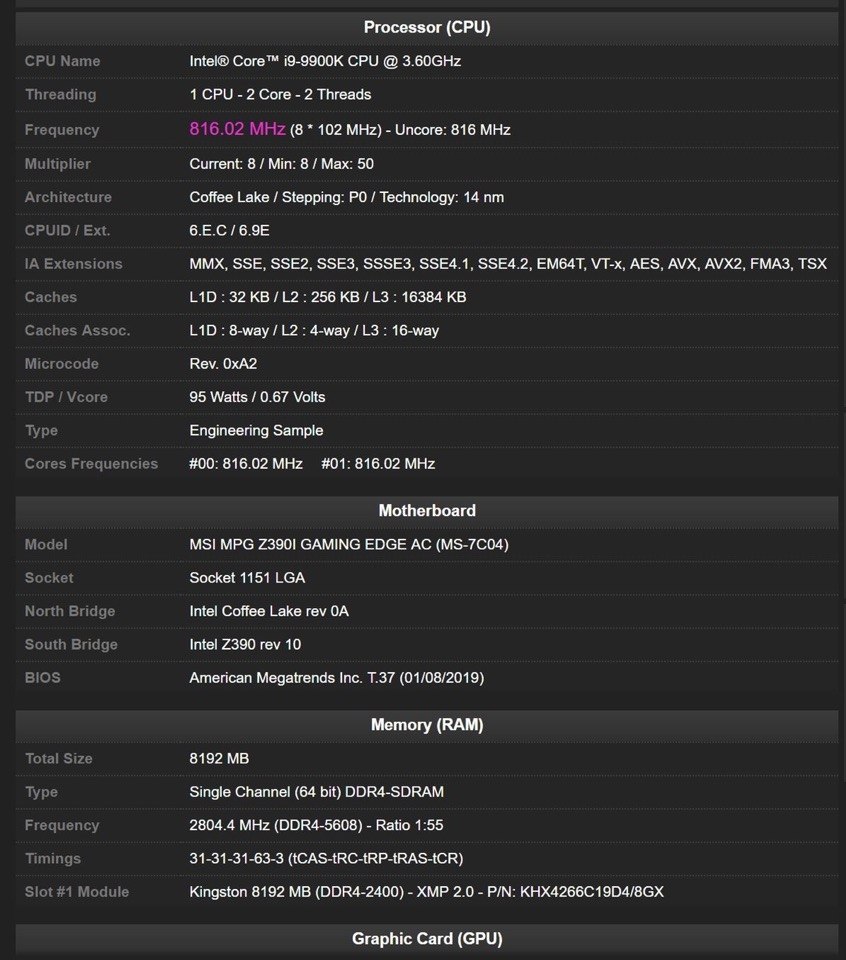Click the Graphic Card (GPU) section header
The image size is (846, 960).
point(427,938)
